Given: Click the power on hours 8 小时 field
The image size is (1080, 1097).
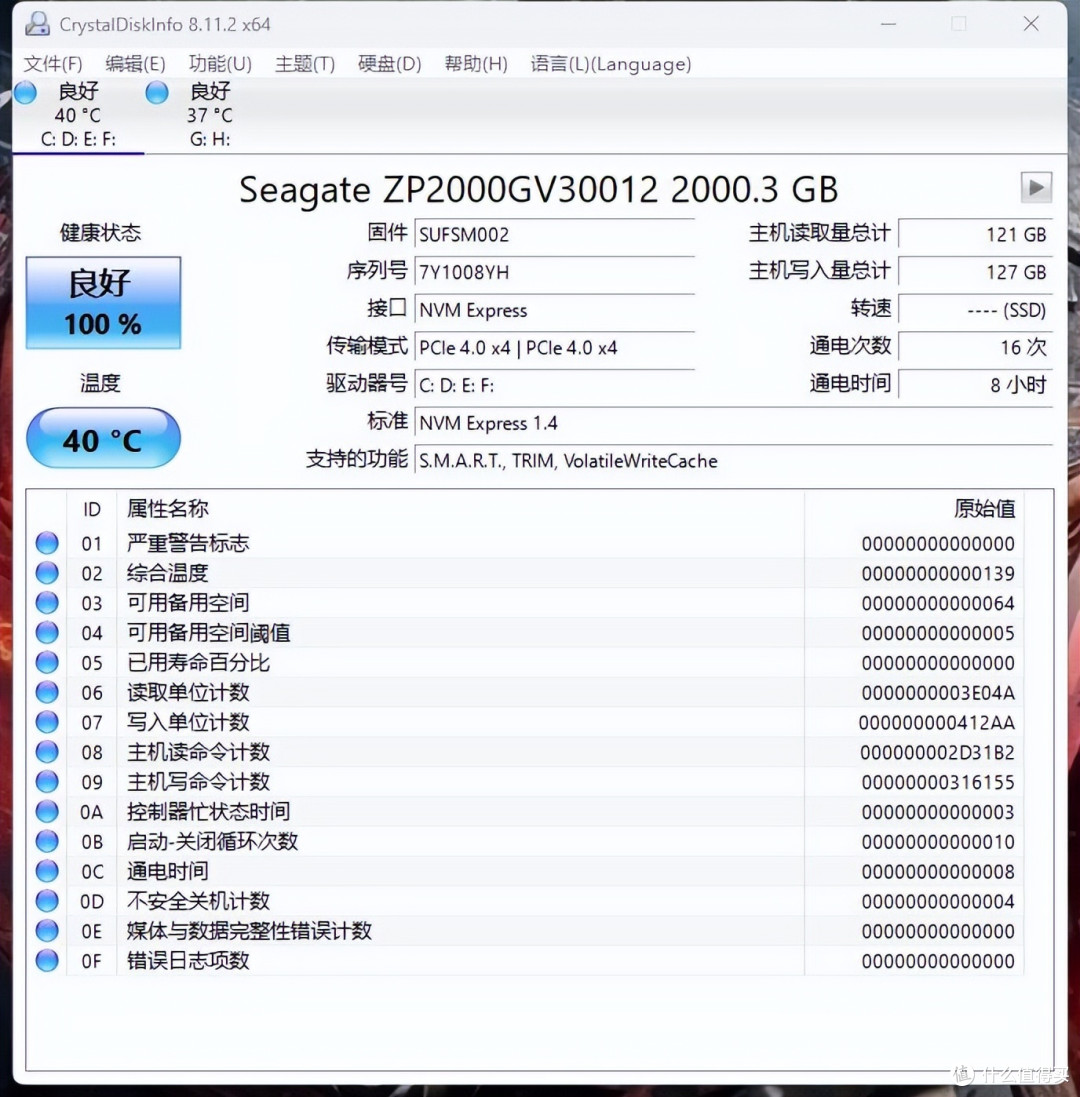Looking at the screenshot, I should (975, 386).
